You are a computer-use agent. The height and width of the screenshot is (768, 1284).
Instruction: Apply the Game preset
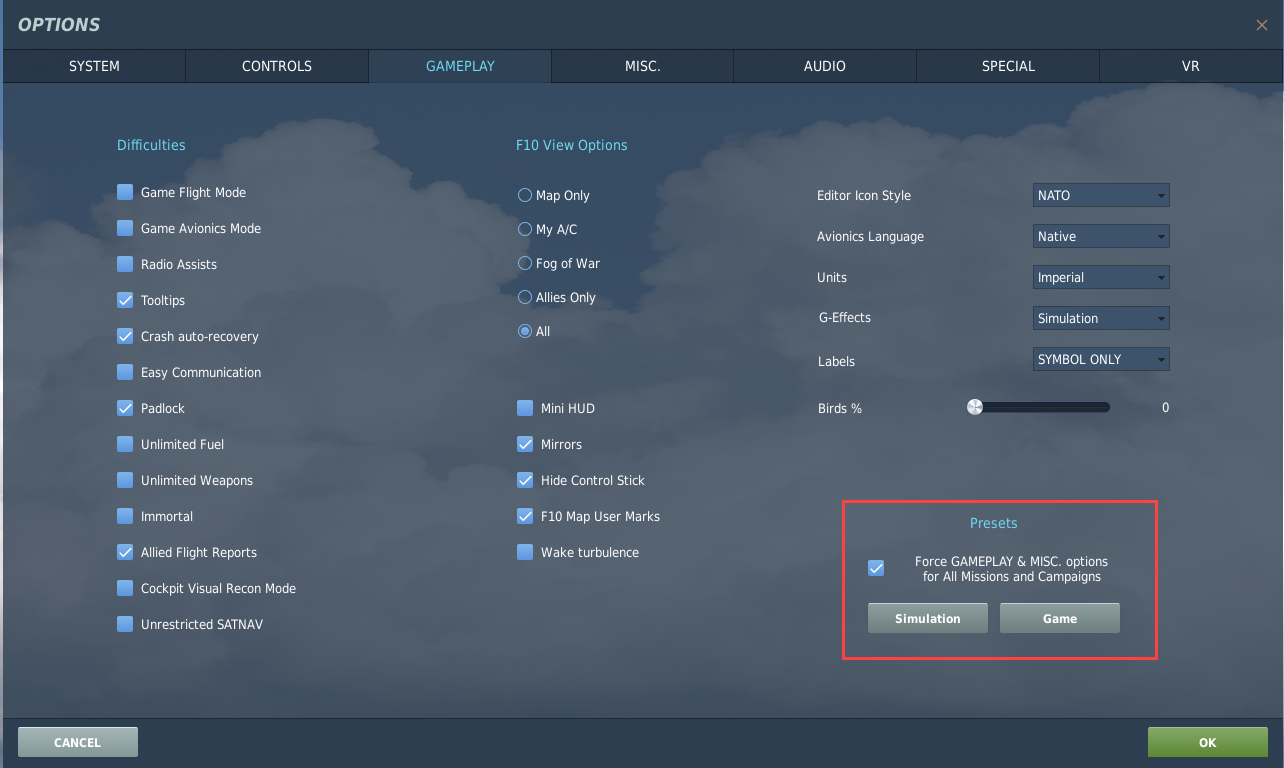click(x=1060, y=618)
